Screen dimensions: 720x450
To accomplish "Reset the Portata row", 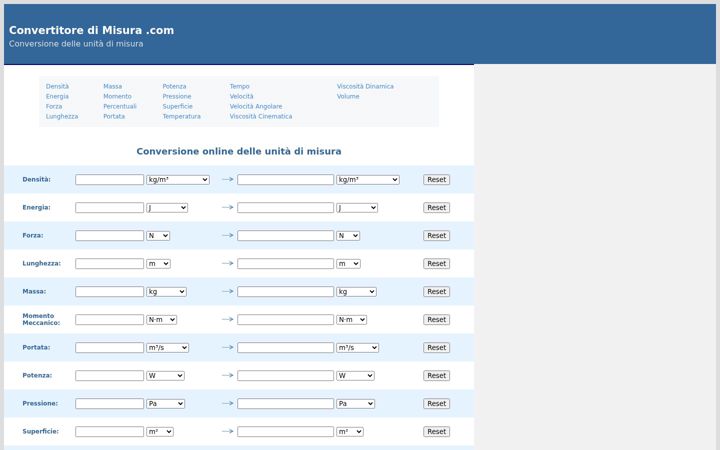I will [x=436, y=348].
